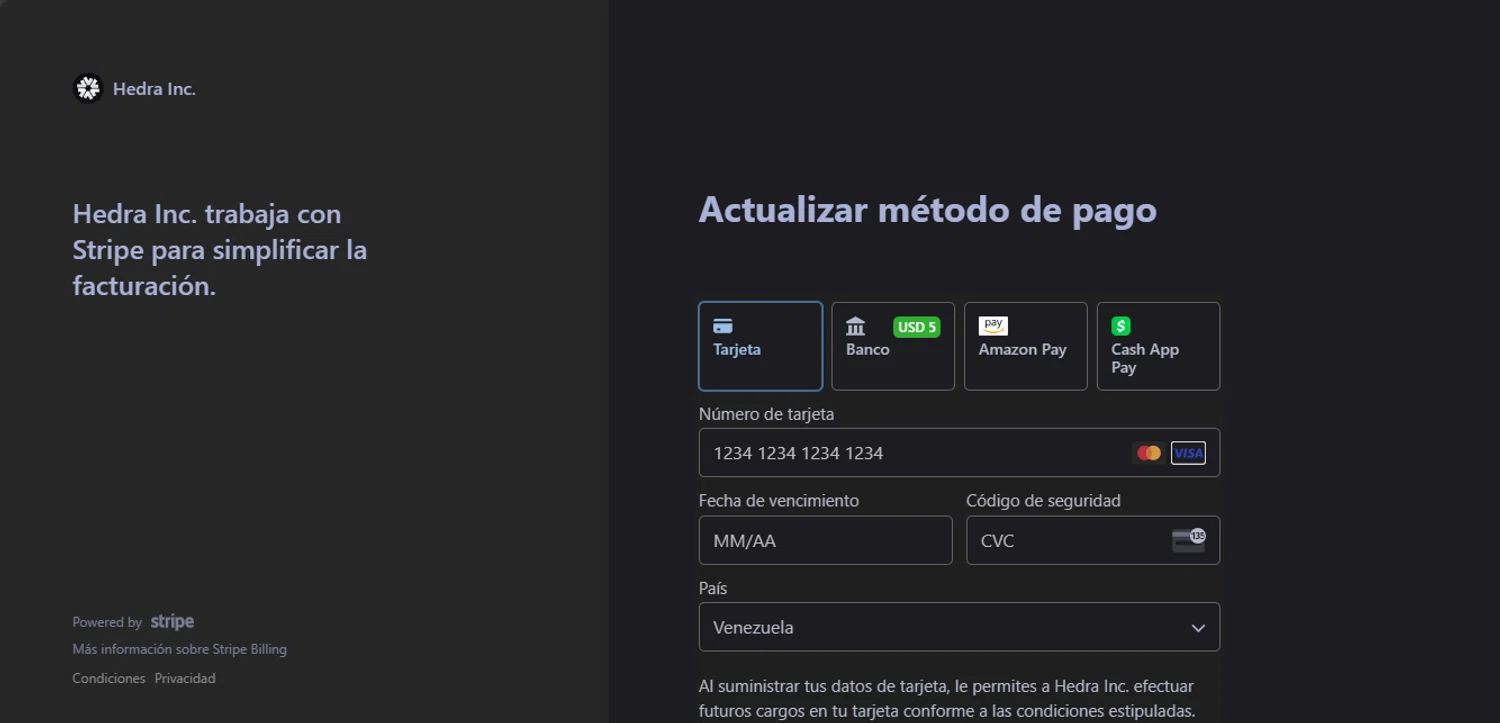Open Más información sobre Stripe Billing

pyautogui.click(x=179, y=649)
